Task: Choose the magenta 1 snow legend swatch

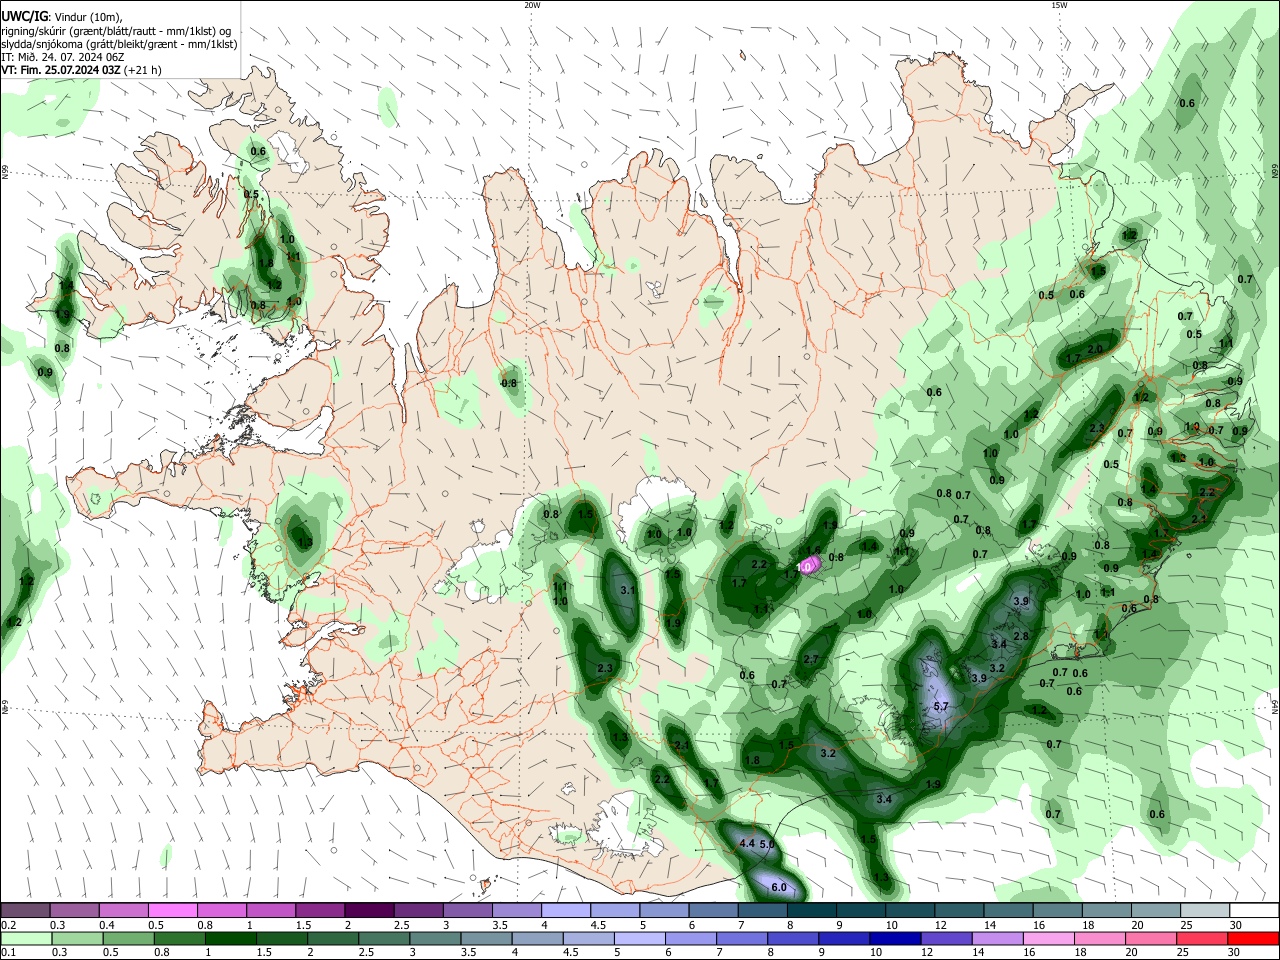Action: click(270, 910)
